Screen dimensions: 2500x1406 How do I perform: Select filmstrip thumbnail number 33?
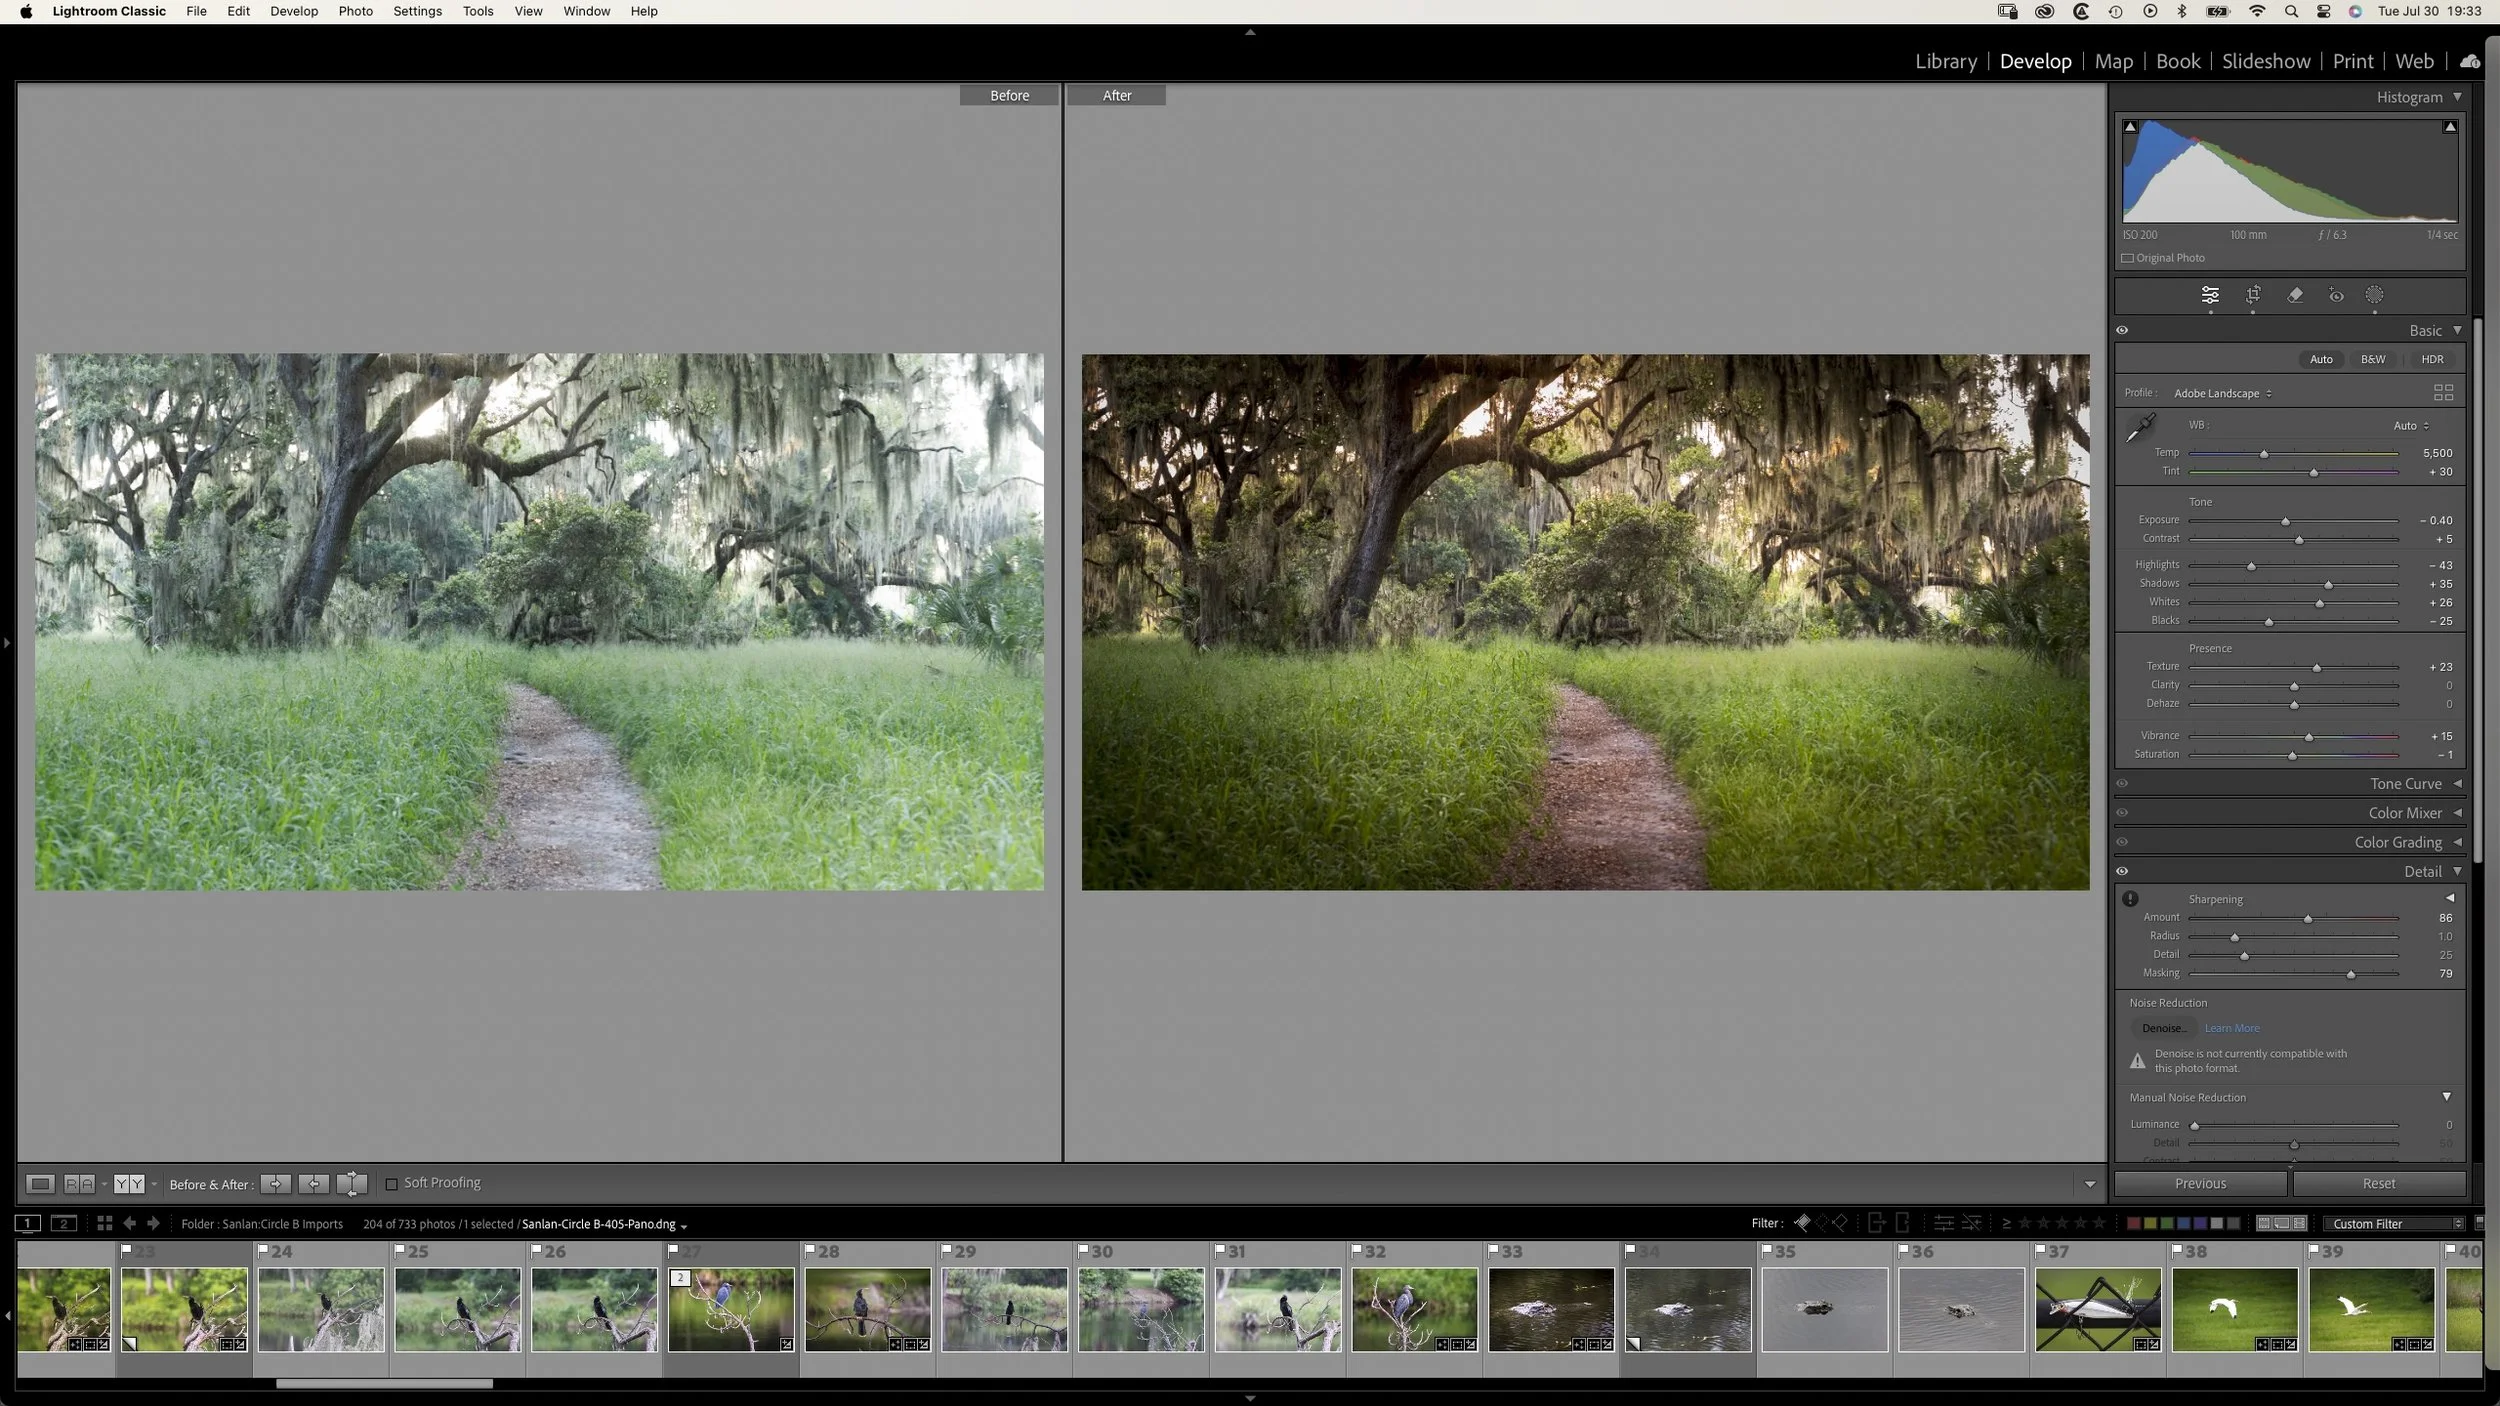[1550, 1310]
